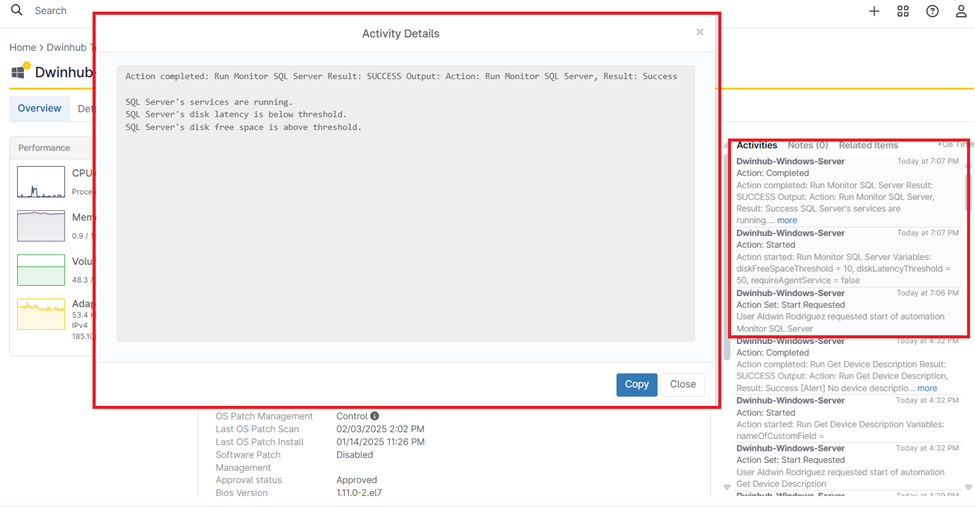Open the Memory performance graph thumbnail
975x507 pixels.
click(x=41, y=225)
